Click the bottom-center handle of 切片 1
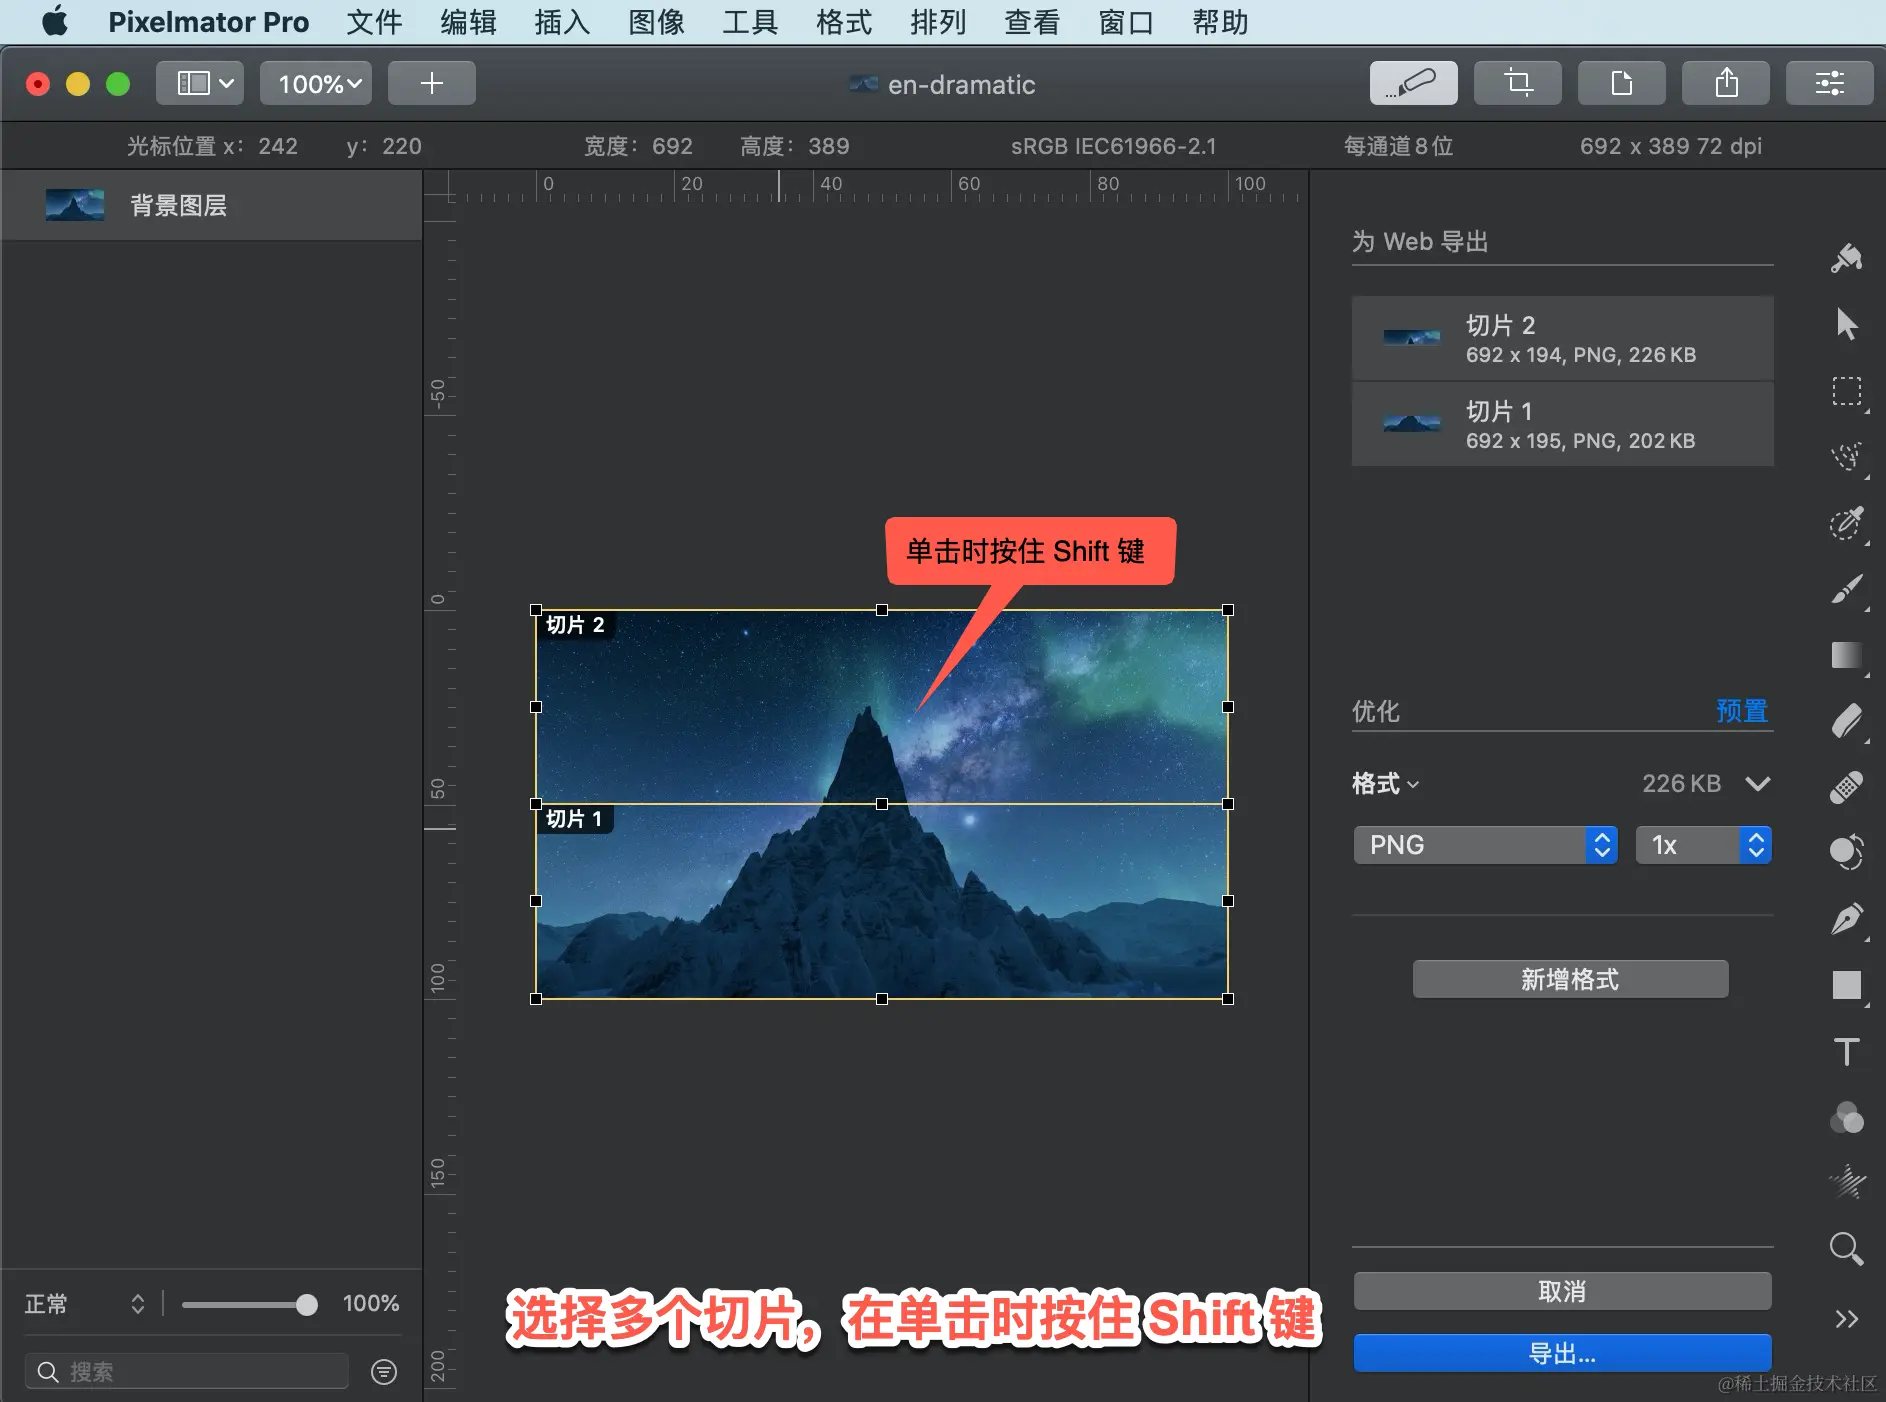1886x1402 pixels. 882,999
